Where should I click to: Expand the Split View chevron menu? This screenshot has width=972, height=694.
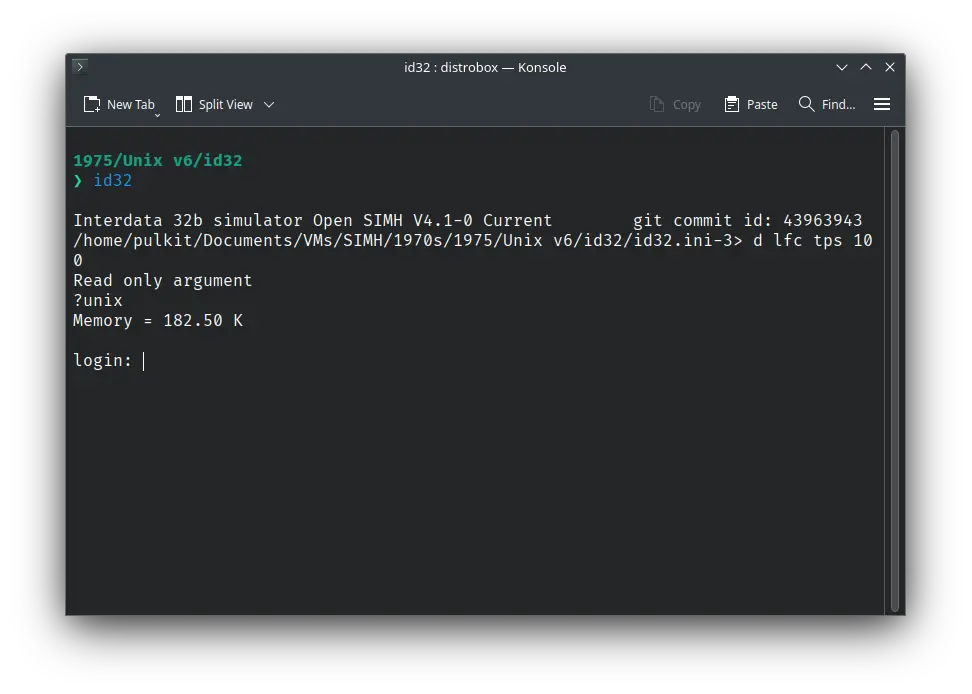(269, 104)
